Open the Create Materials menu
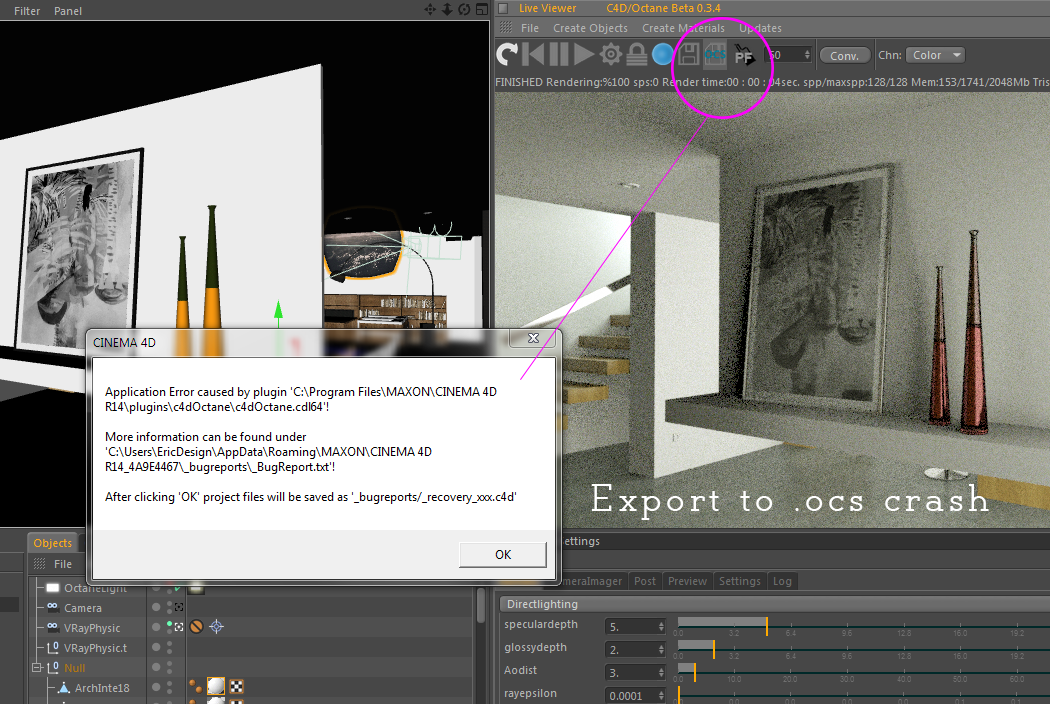This screenshot has height=704, width=1050. [683, 28]
